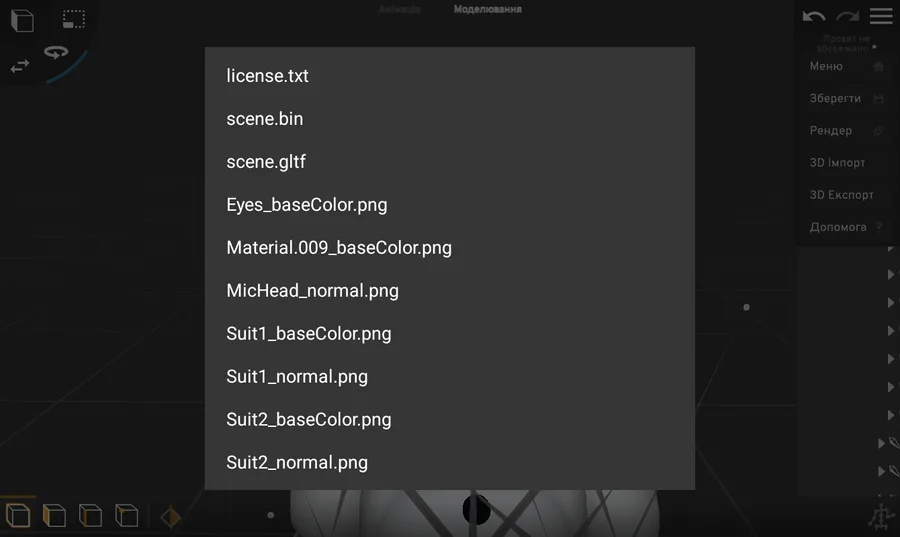Toggle the fourth cube edge mode icon
The width and height of the screenshot is (900, 537).
point(126,515)
